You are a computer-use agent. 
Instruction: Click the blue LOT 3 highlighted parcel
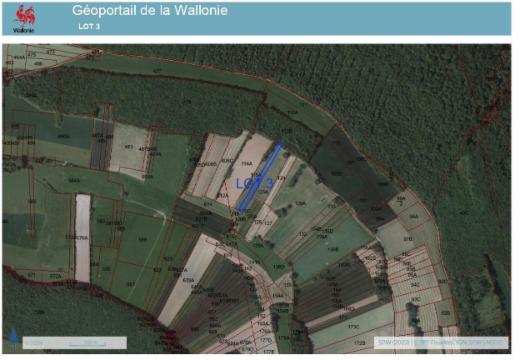[262, 176]
